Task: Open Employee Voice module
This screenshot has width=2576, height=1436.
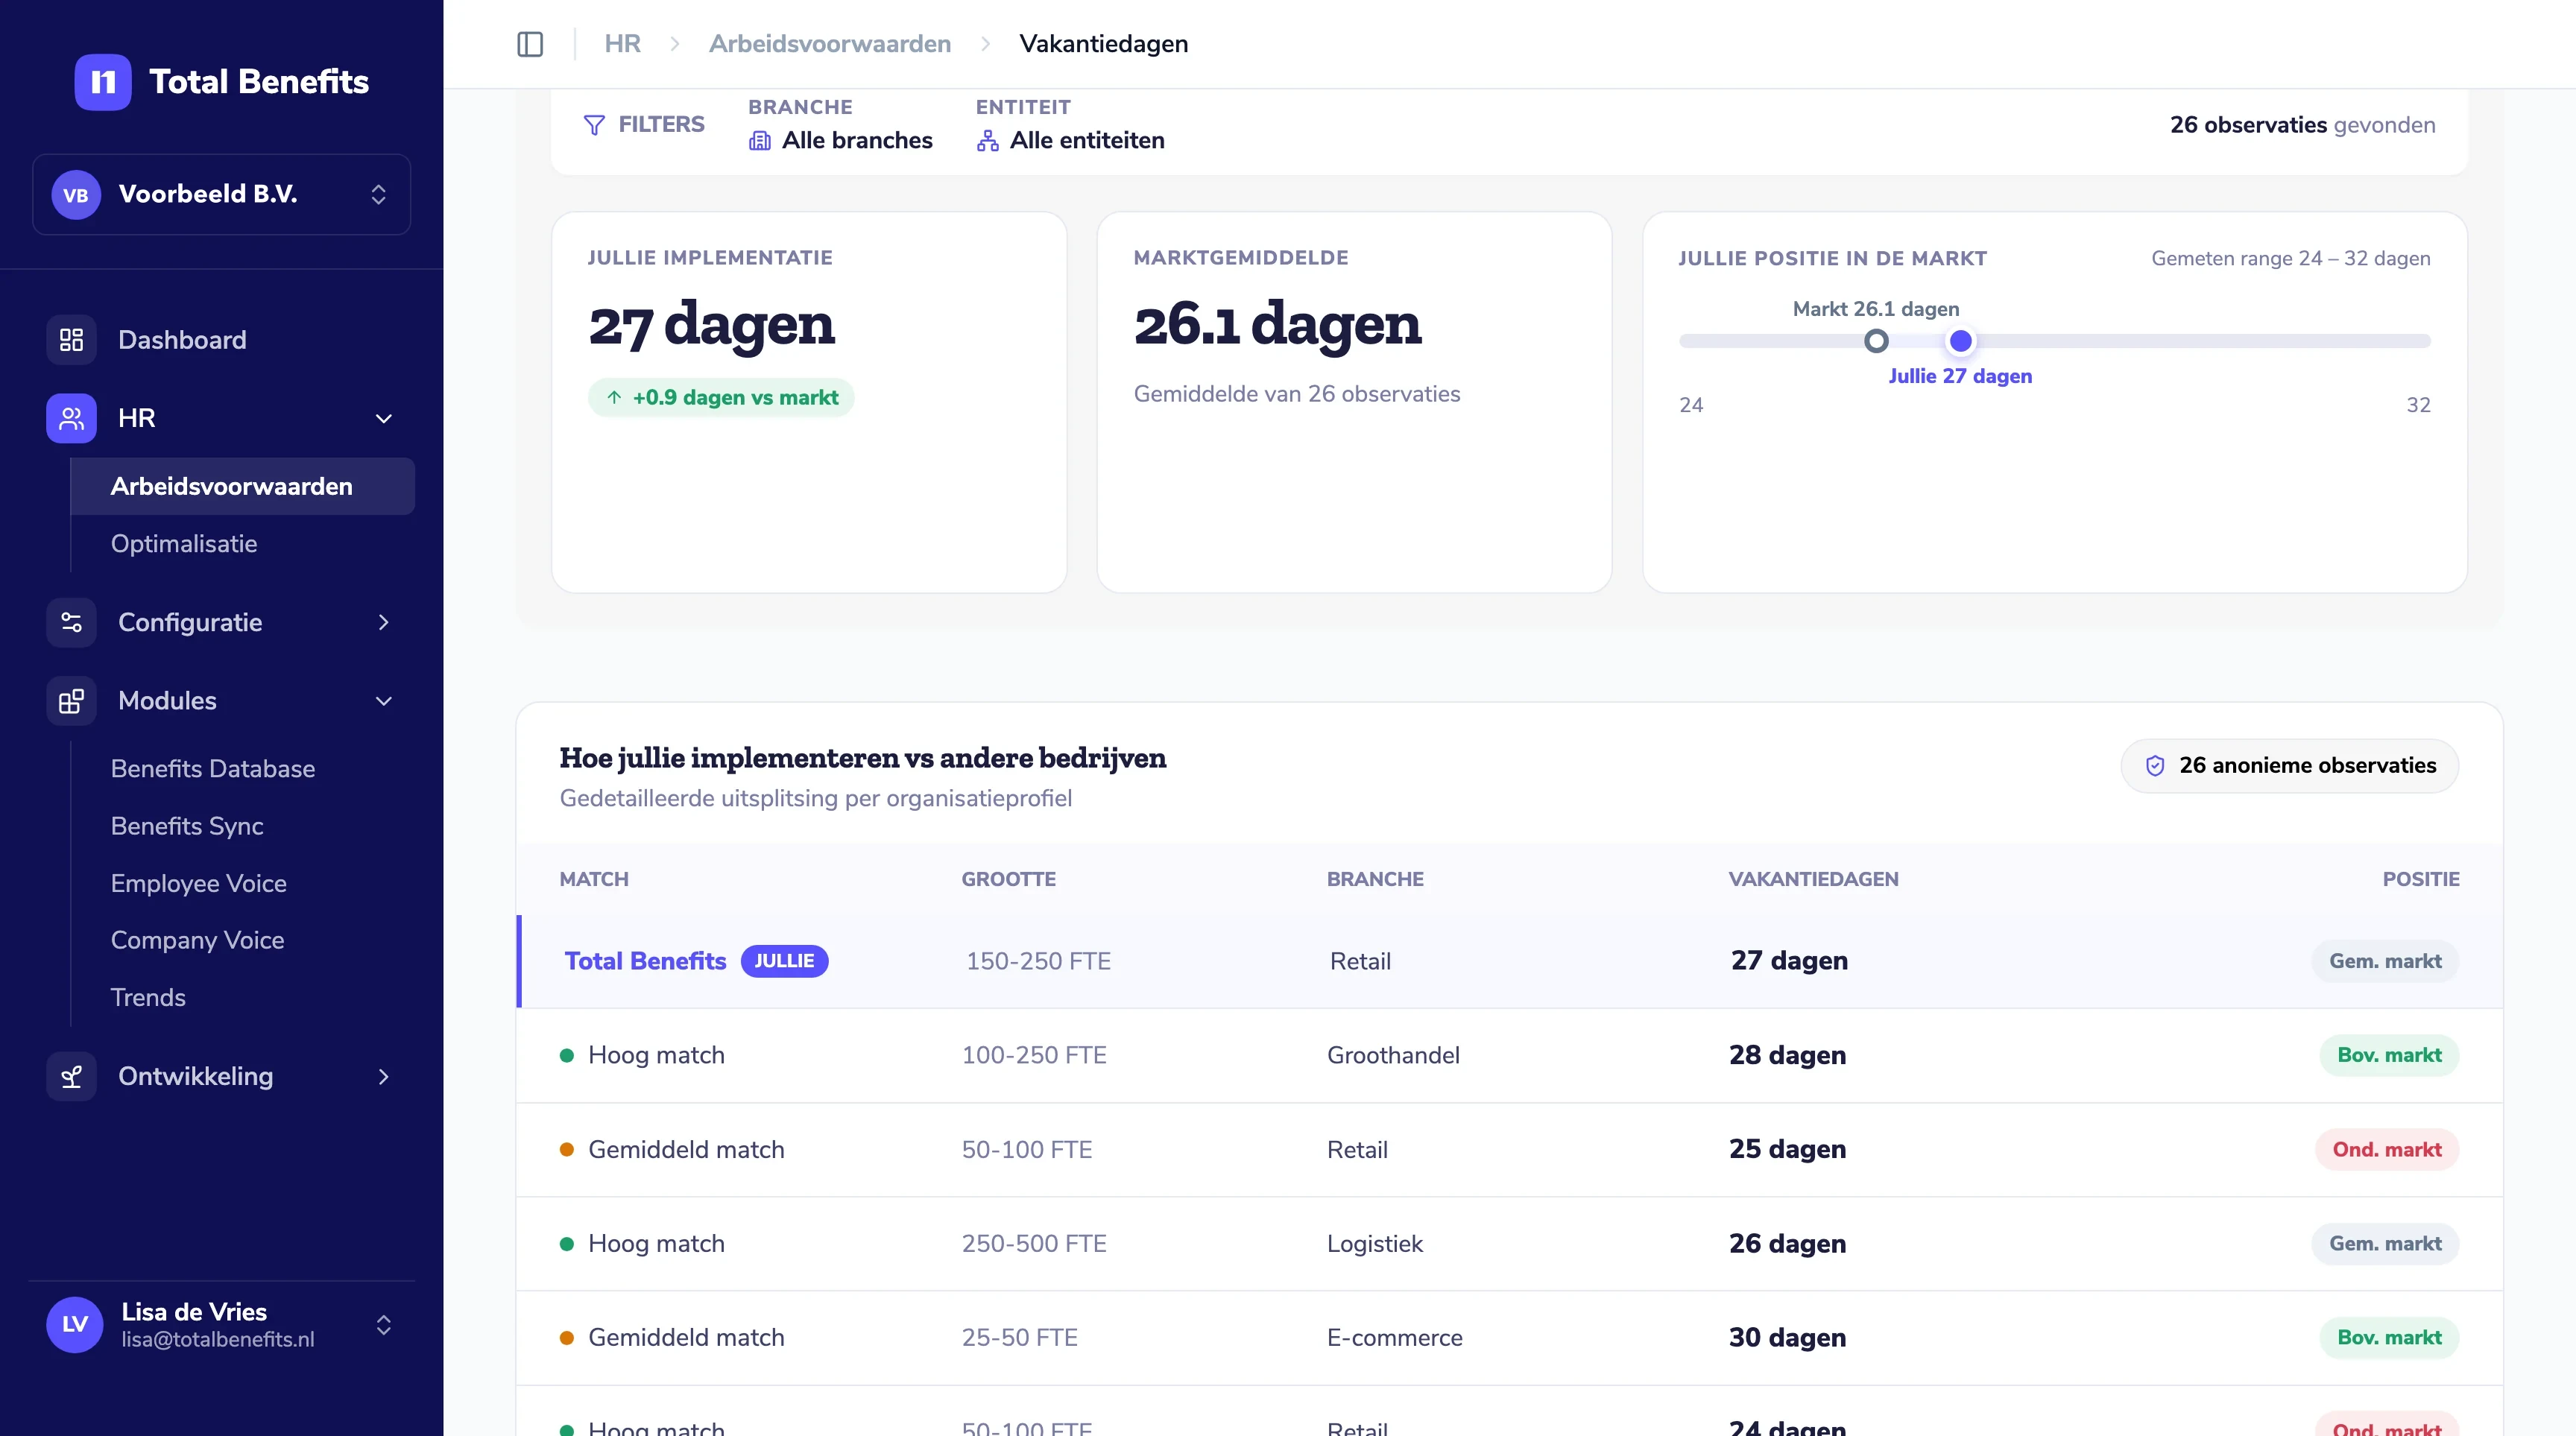Action: point(199,884)
